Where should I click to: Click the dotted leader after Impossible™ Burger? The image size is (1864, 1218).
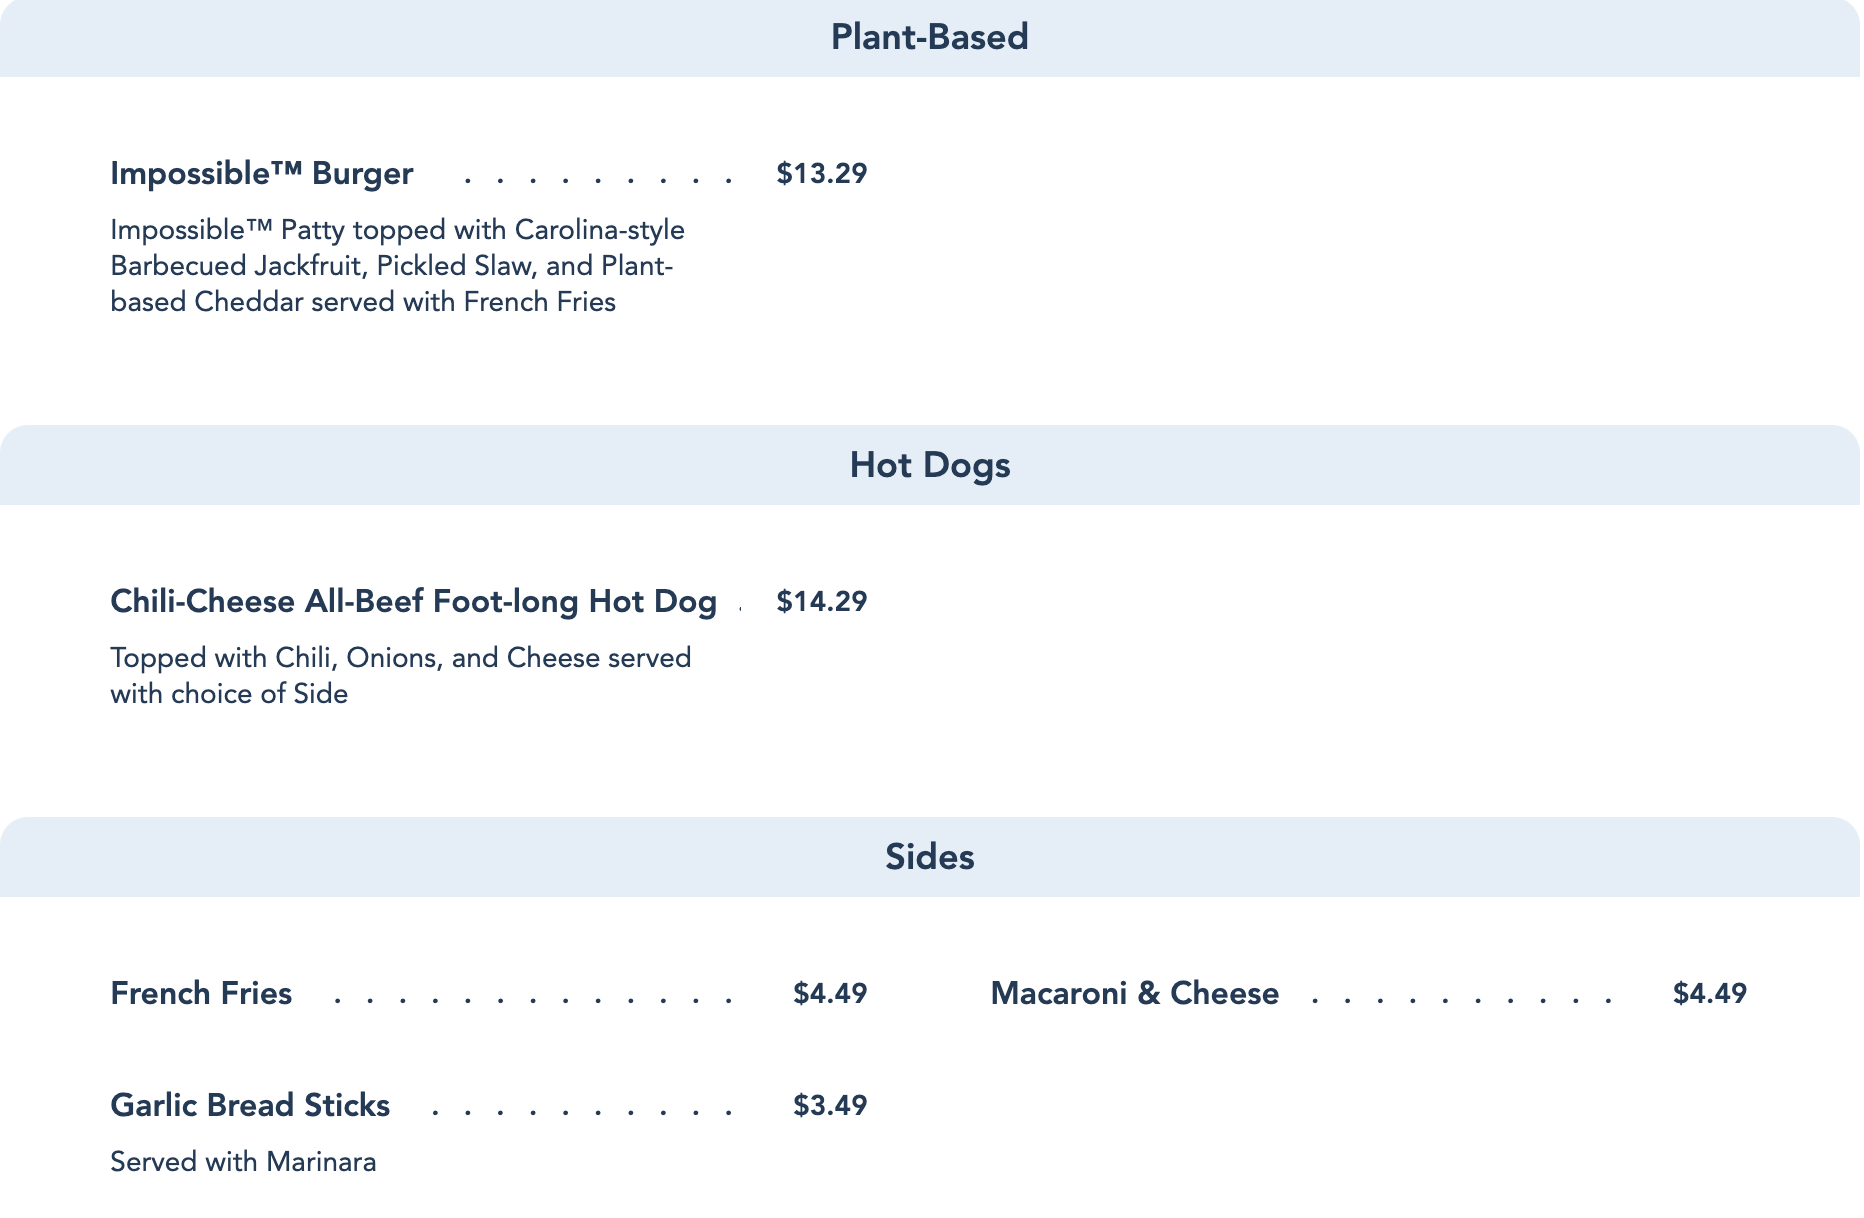[x=598, y=180]
